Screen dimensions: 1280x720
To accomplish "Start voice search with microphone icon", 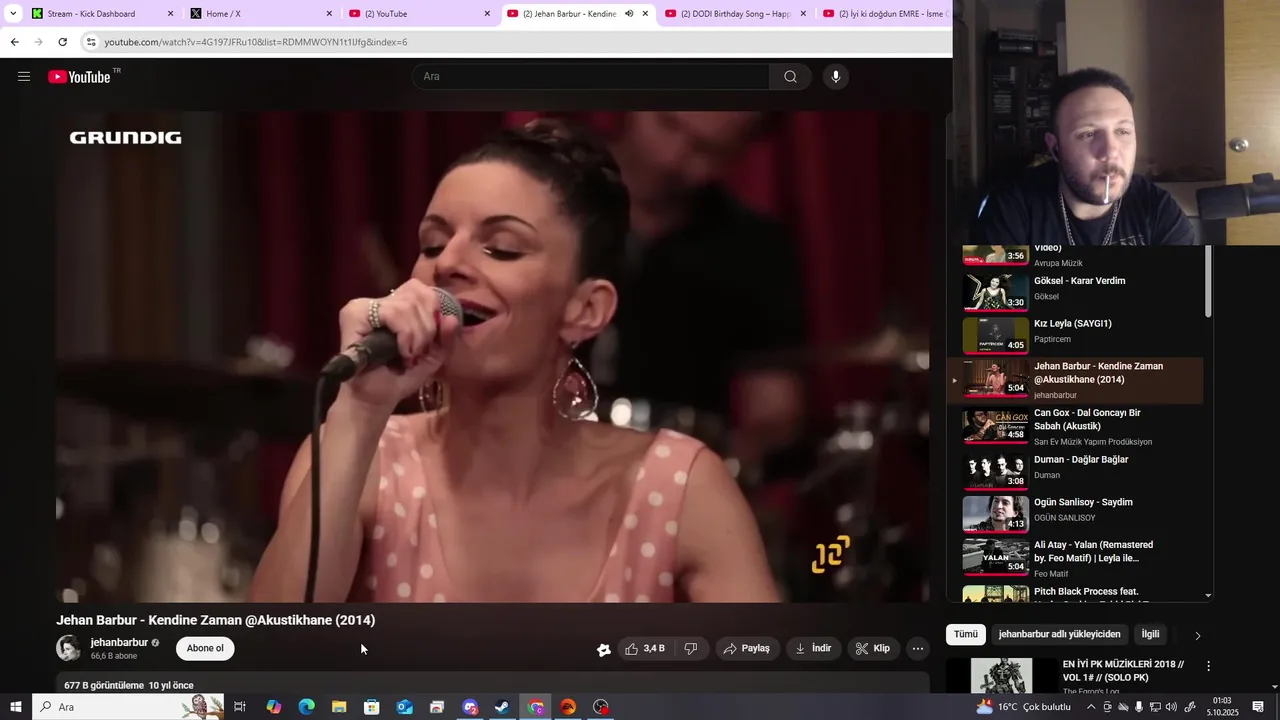I will [x=836, y=77].
